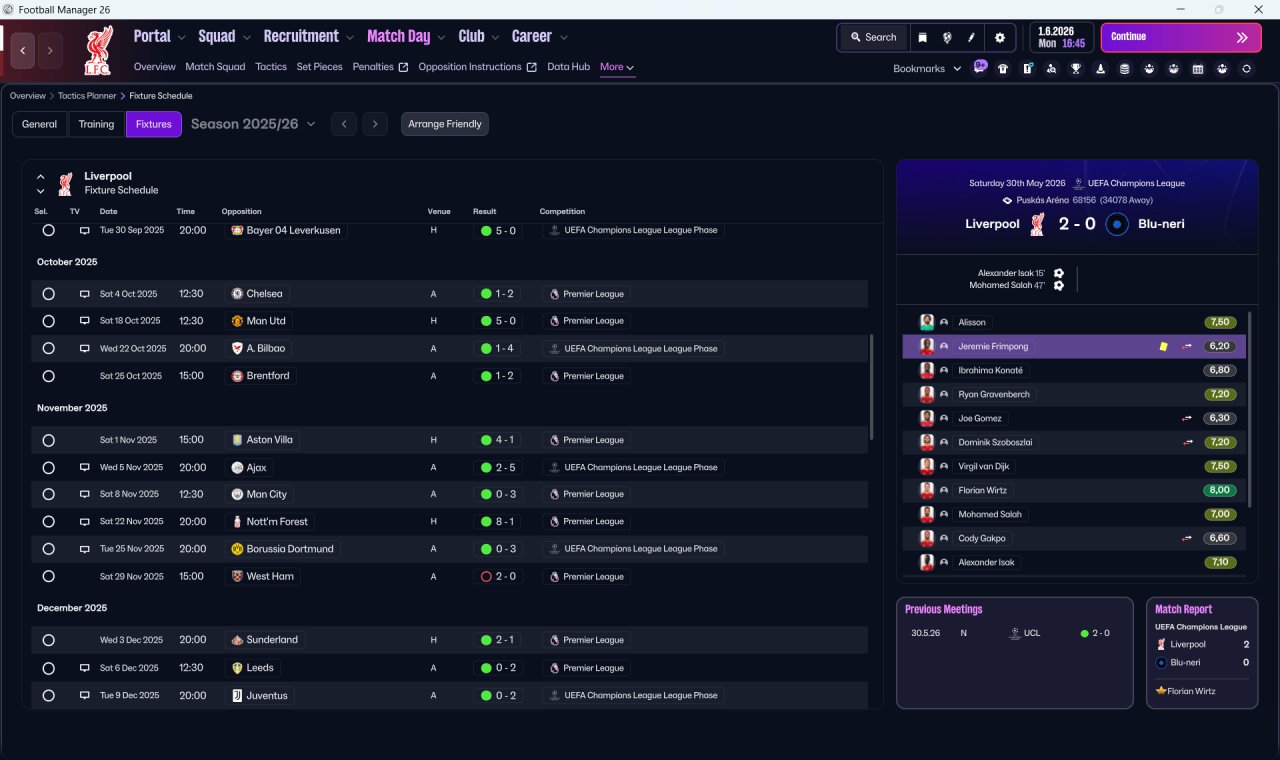
Task: Select the Chelsea fixture radio button
Action: tap(48, 294)
